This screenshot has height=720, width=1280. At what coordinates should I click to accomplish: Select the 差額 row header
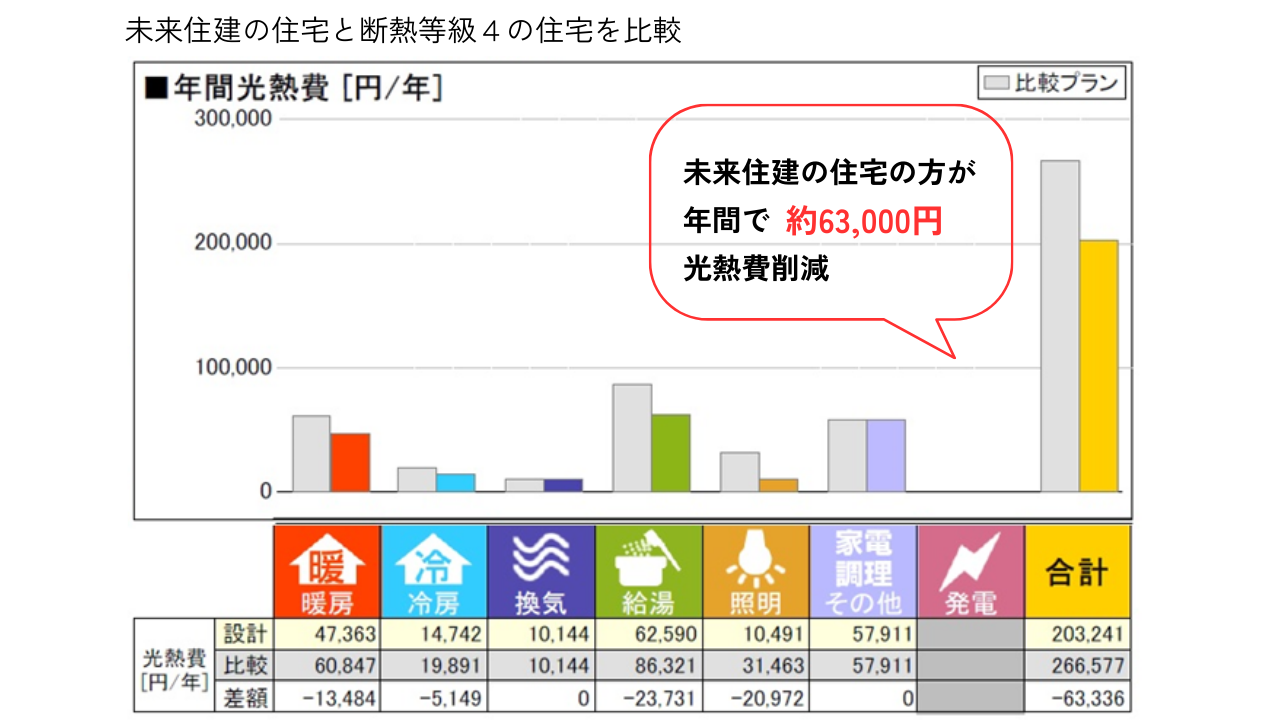[243, 697]
